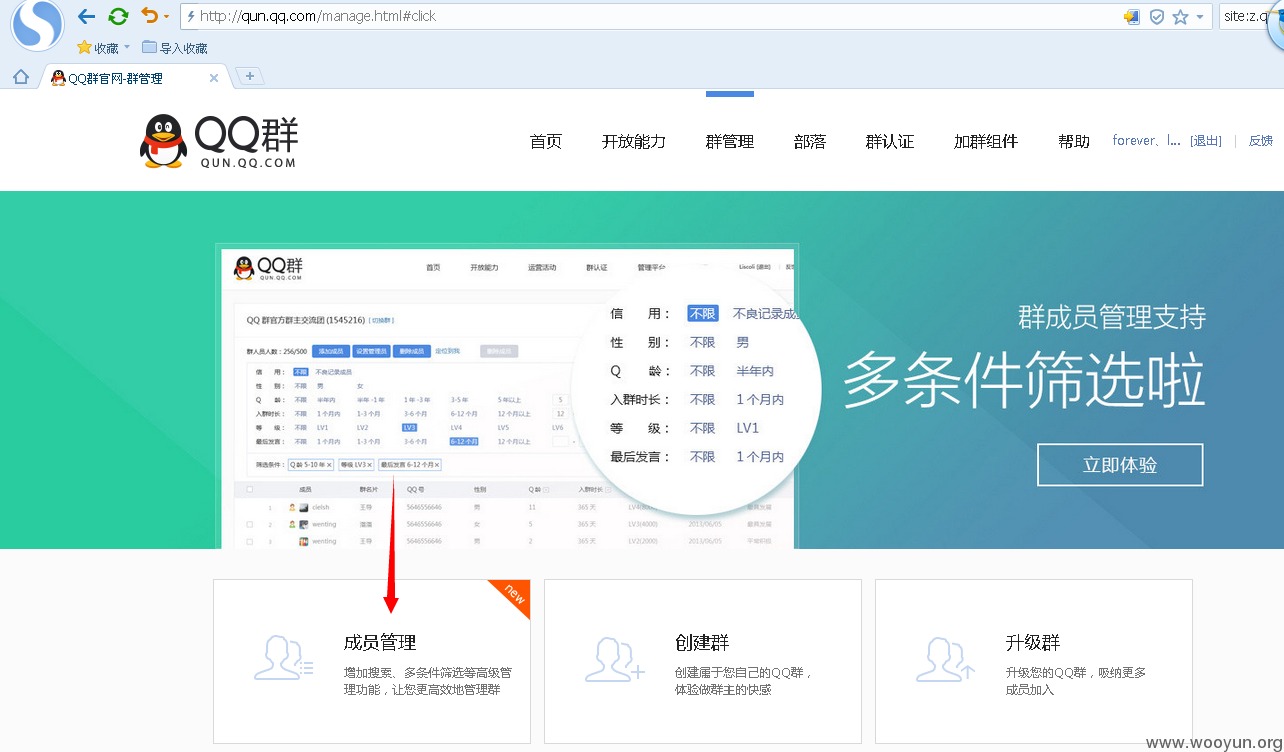Click the 升级群 card title
The image size is (1284, 752).
click(1033, 642)
